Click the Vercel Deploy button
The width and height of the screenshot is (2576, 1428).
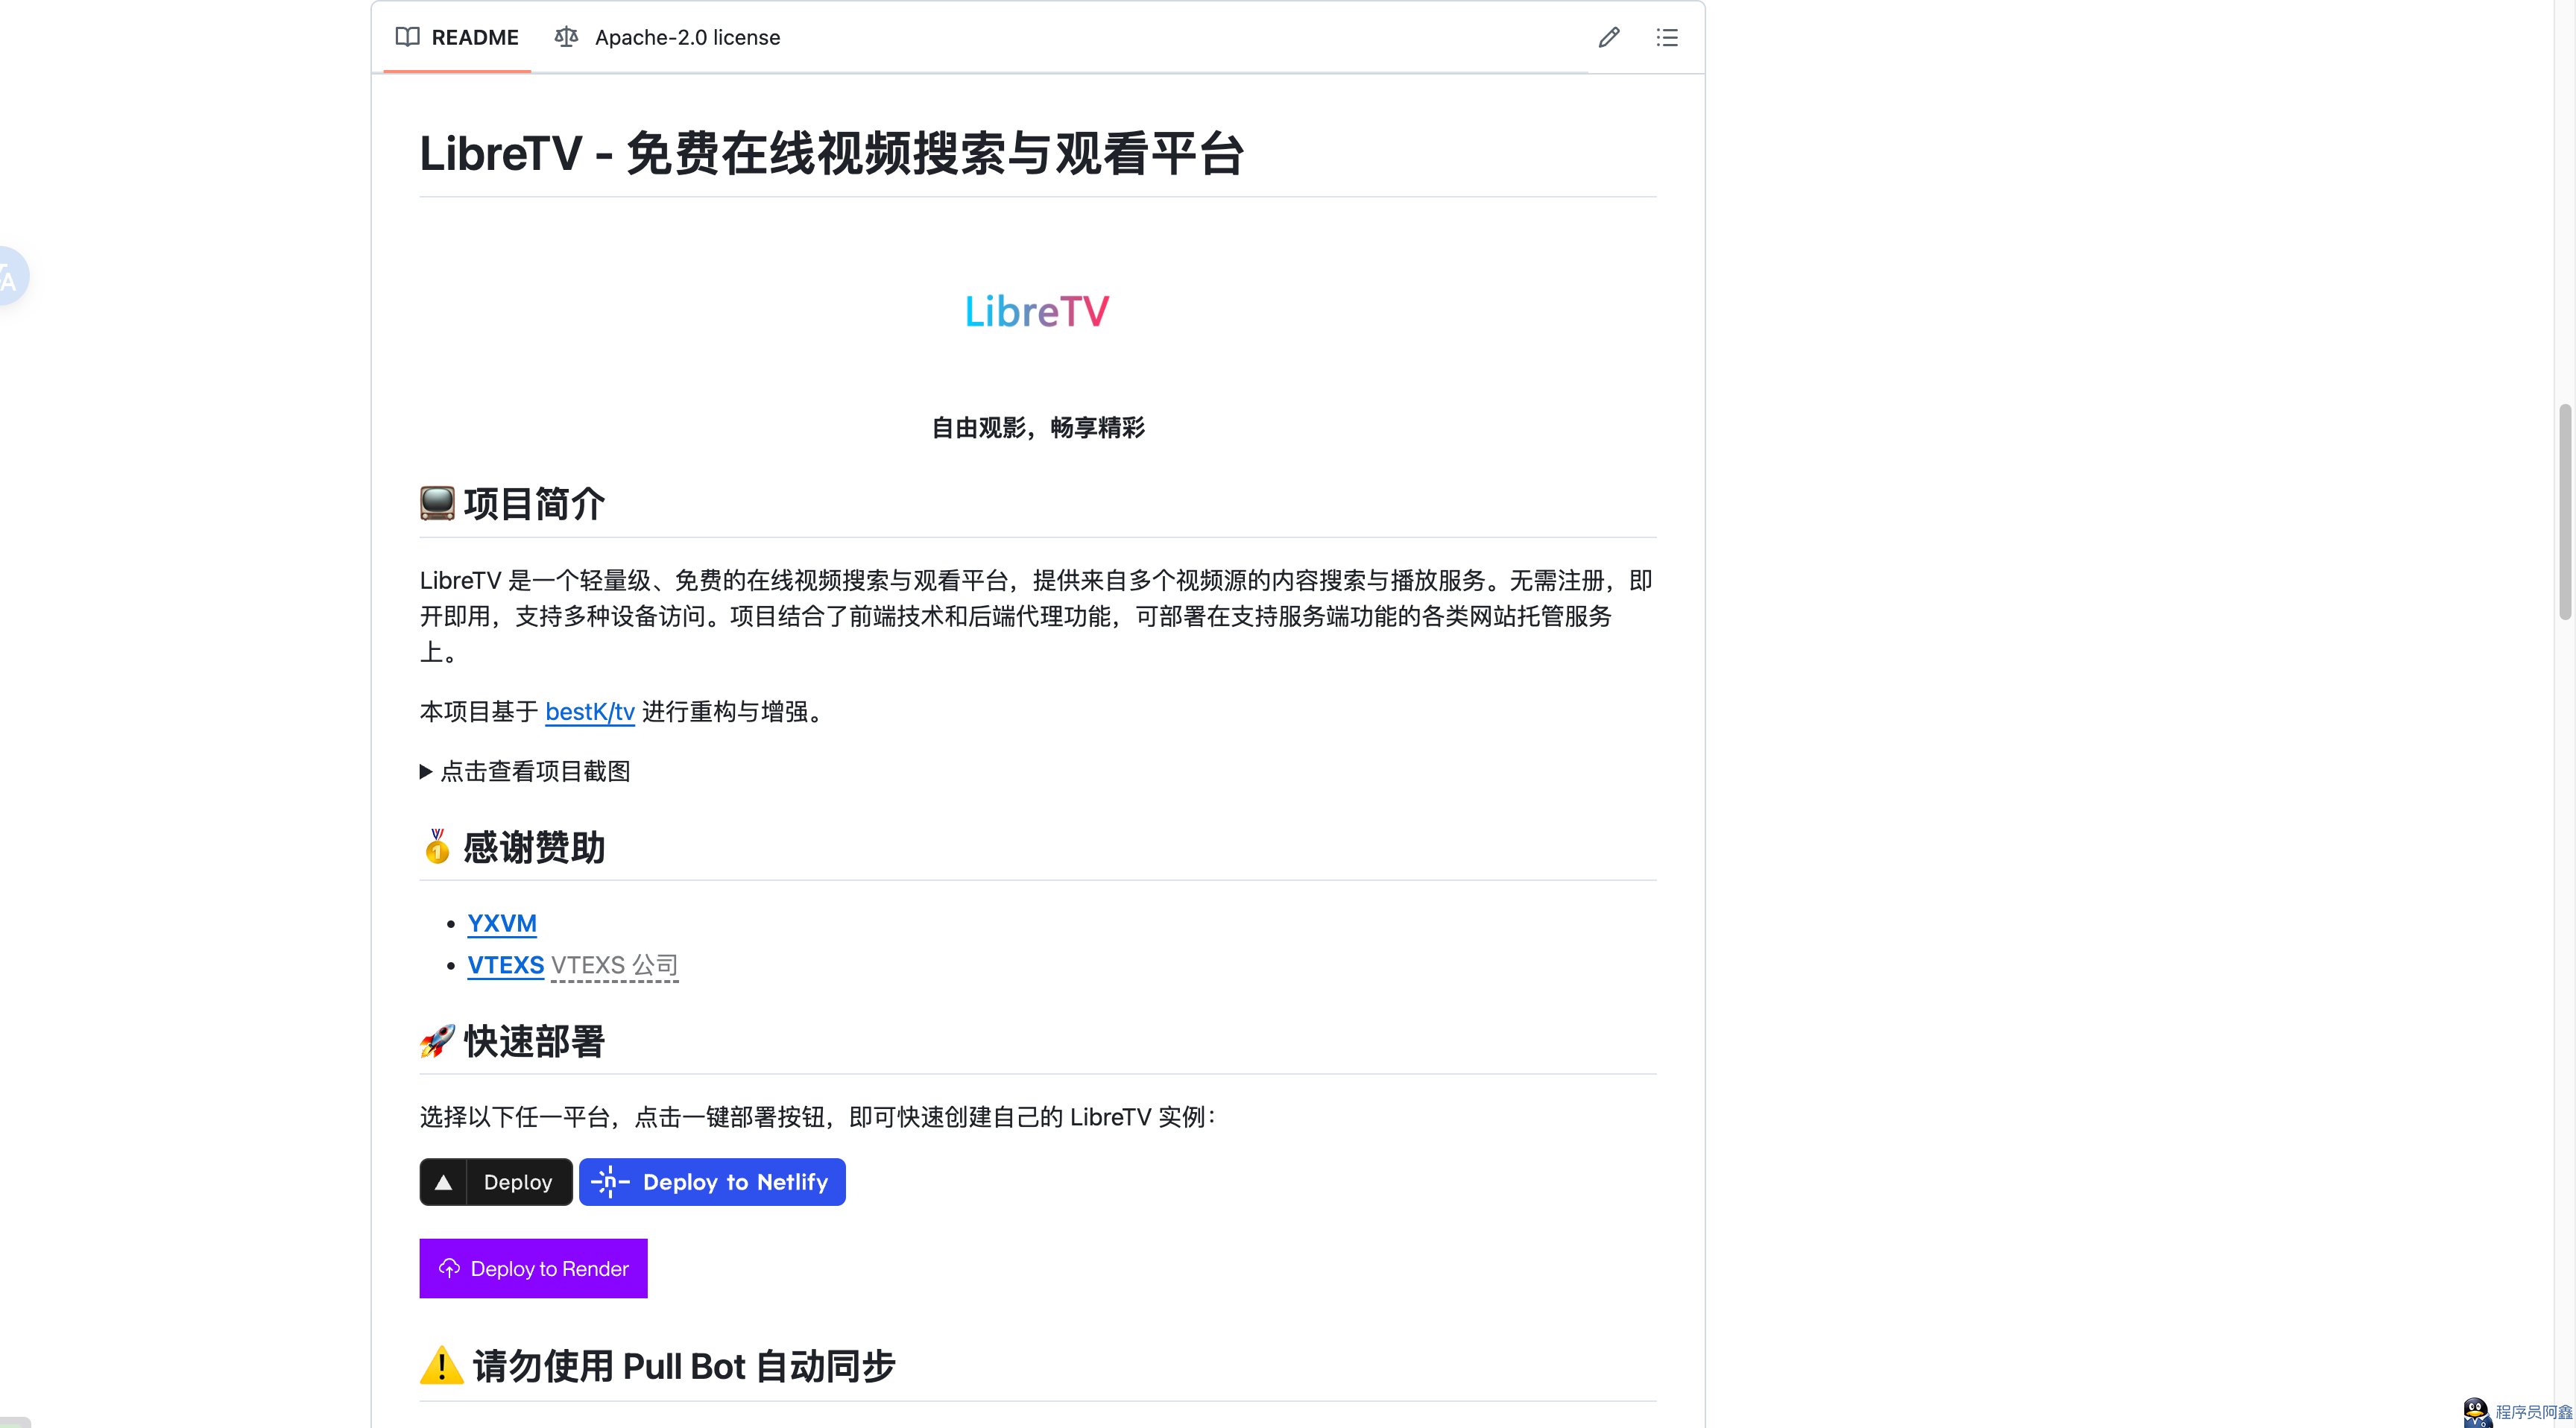[x=496, y=1182]
